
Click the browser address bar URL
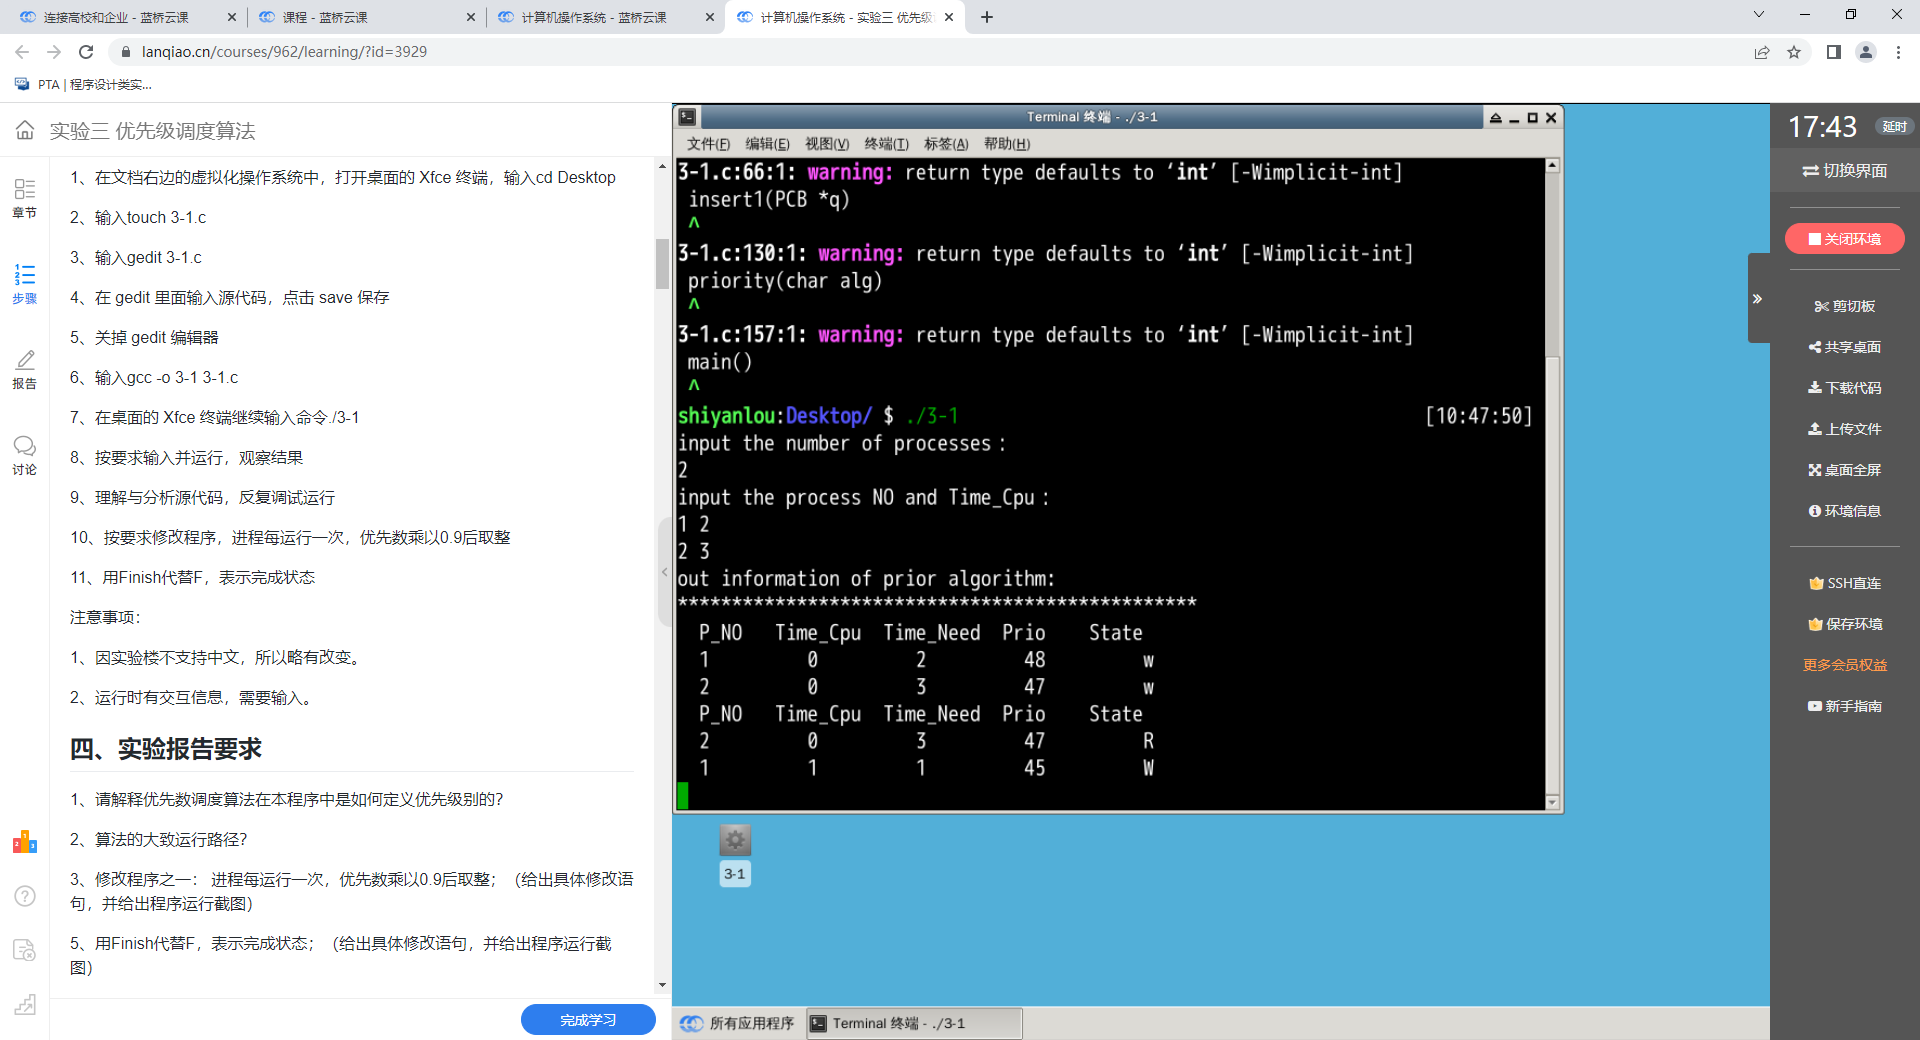tap(284, 52)
